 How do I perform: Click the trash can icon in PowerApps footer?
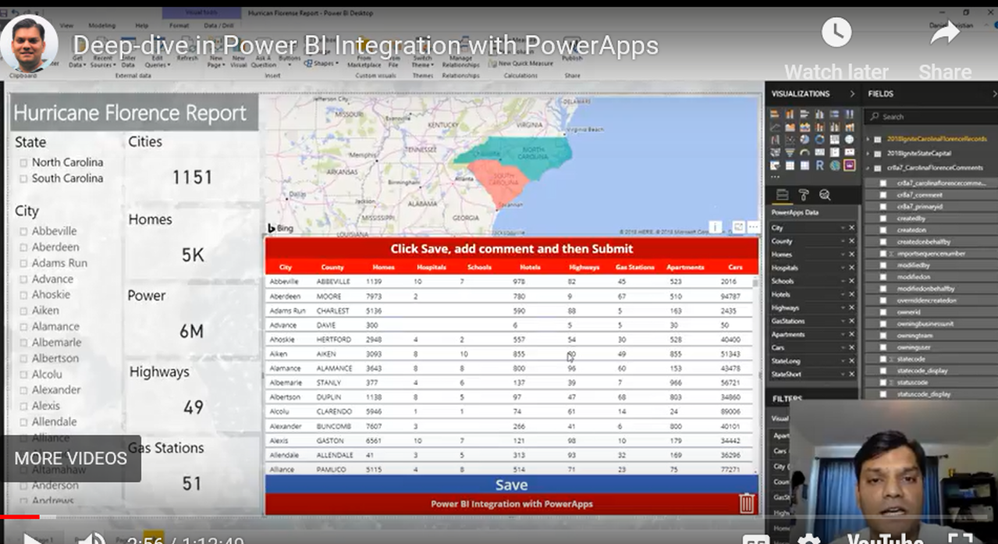point(747,503)
